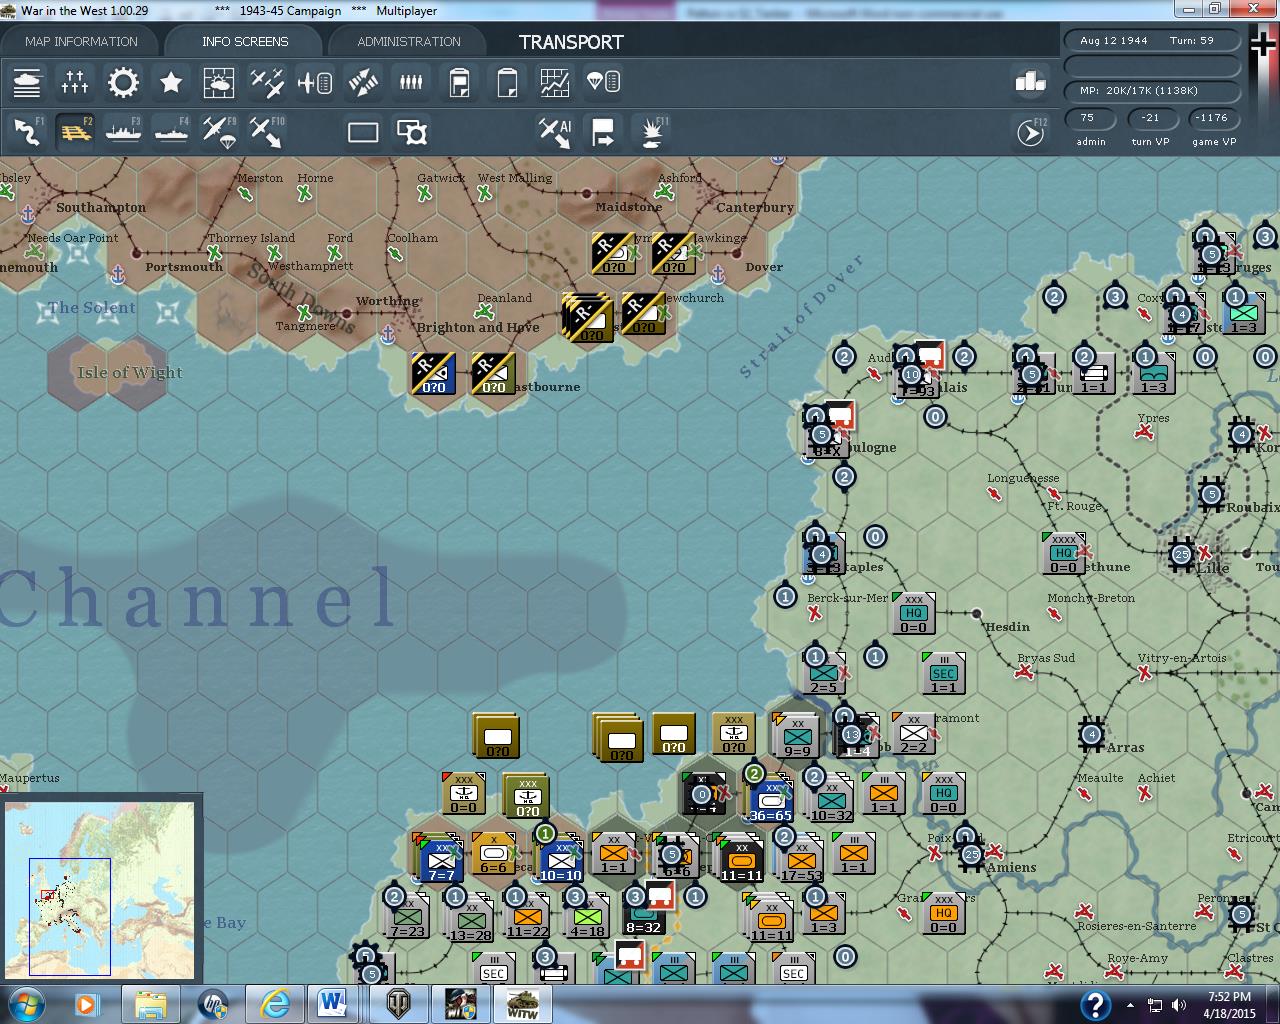Click the TRANSPORT mode title
Image resolution: width=1280 pixels, height=1024 pixels.
click(x=571, y=42)
